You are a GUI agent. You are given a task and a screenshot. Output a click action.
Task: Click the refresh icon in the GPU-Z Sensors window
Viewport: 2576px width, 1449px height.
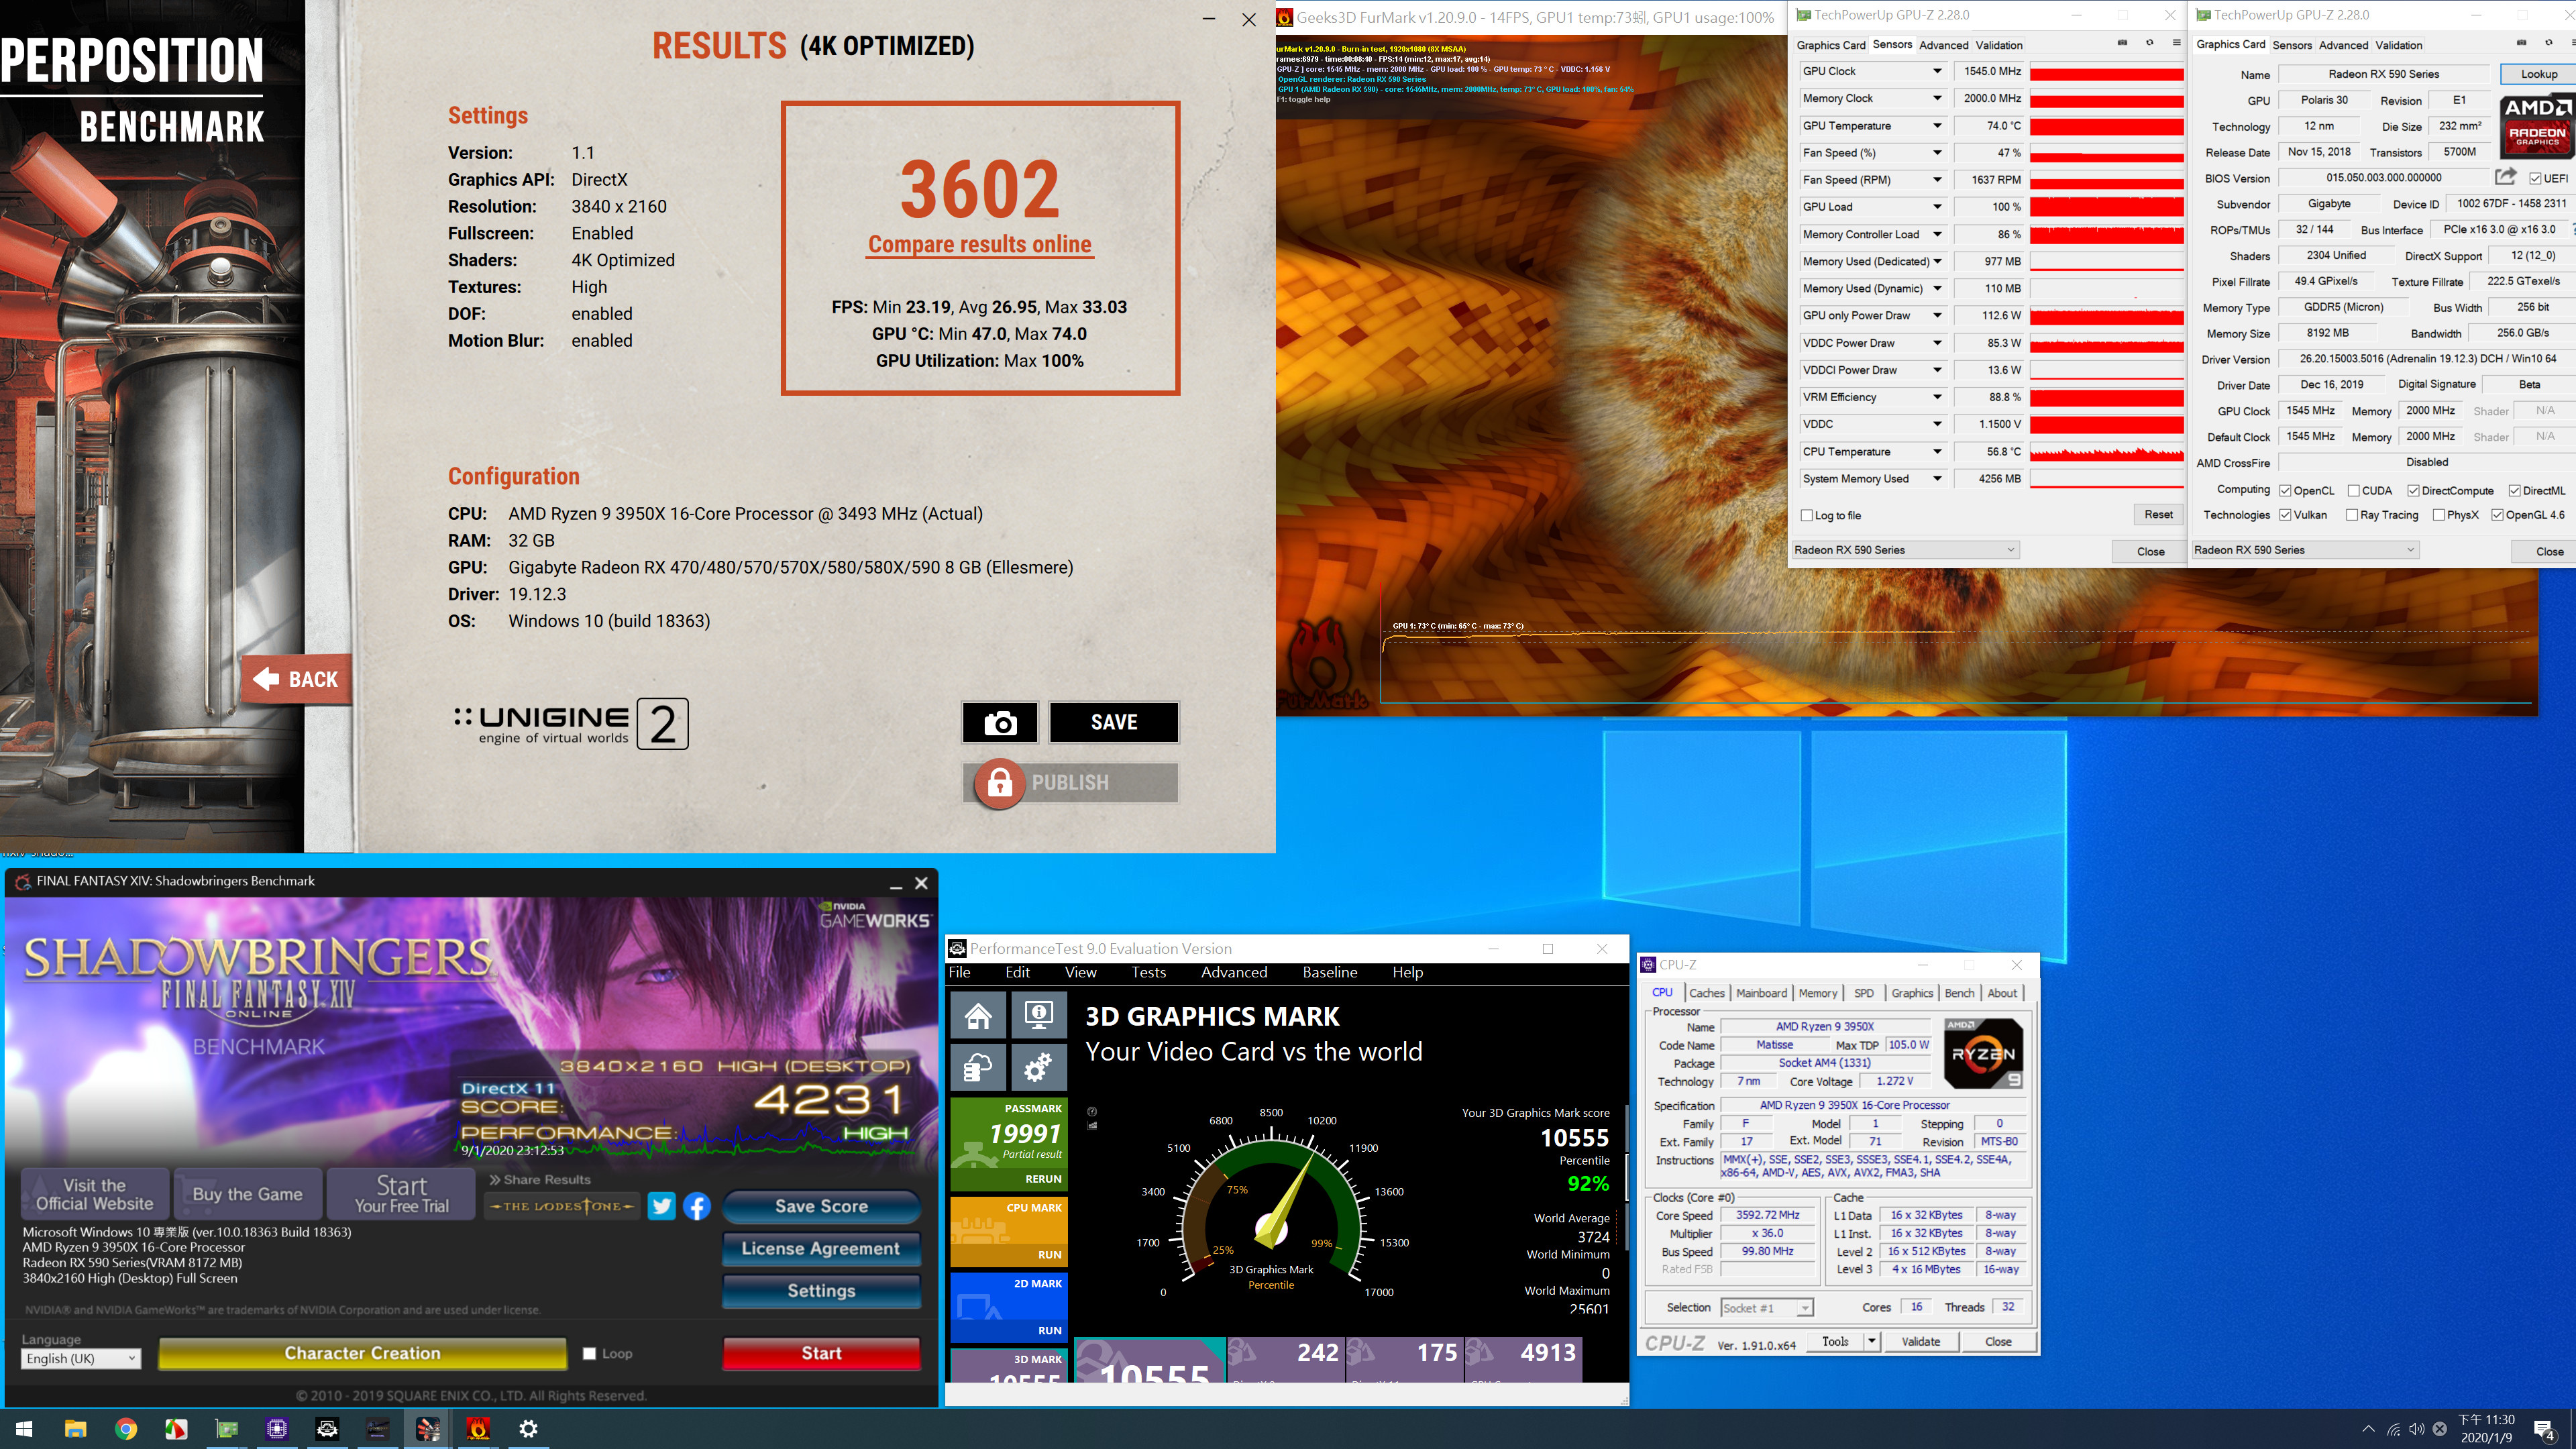[x=2149, y=43]
